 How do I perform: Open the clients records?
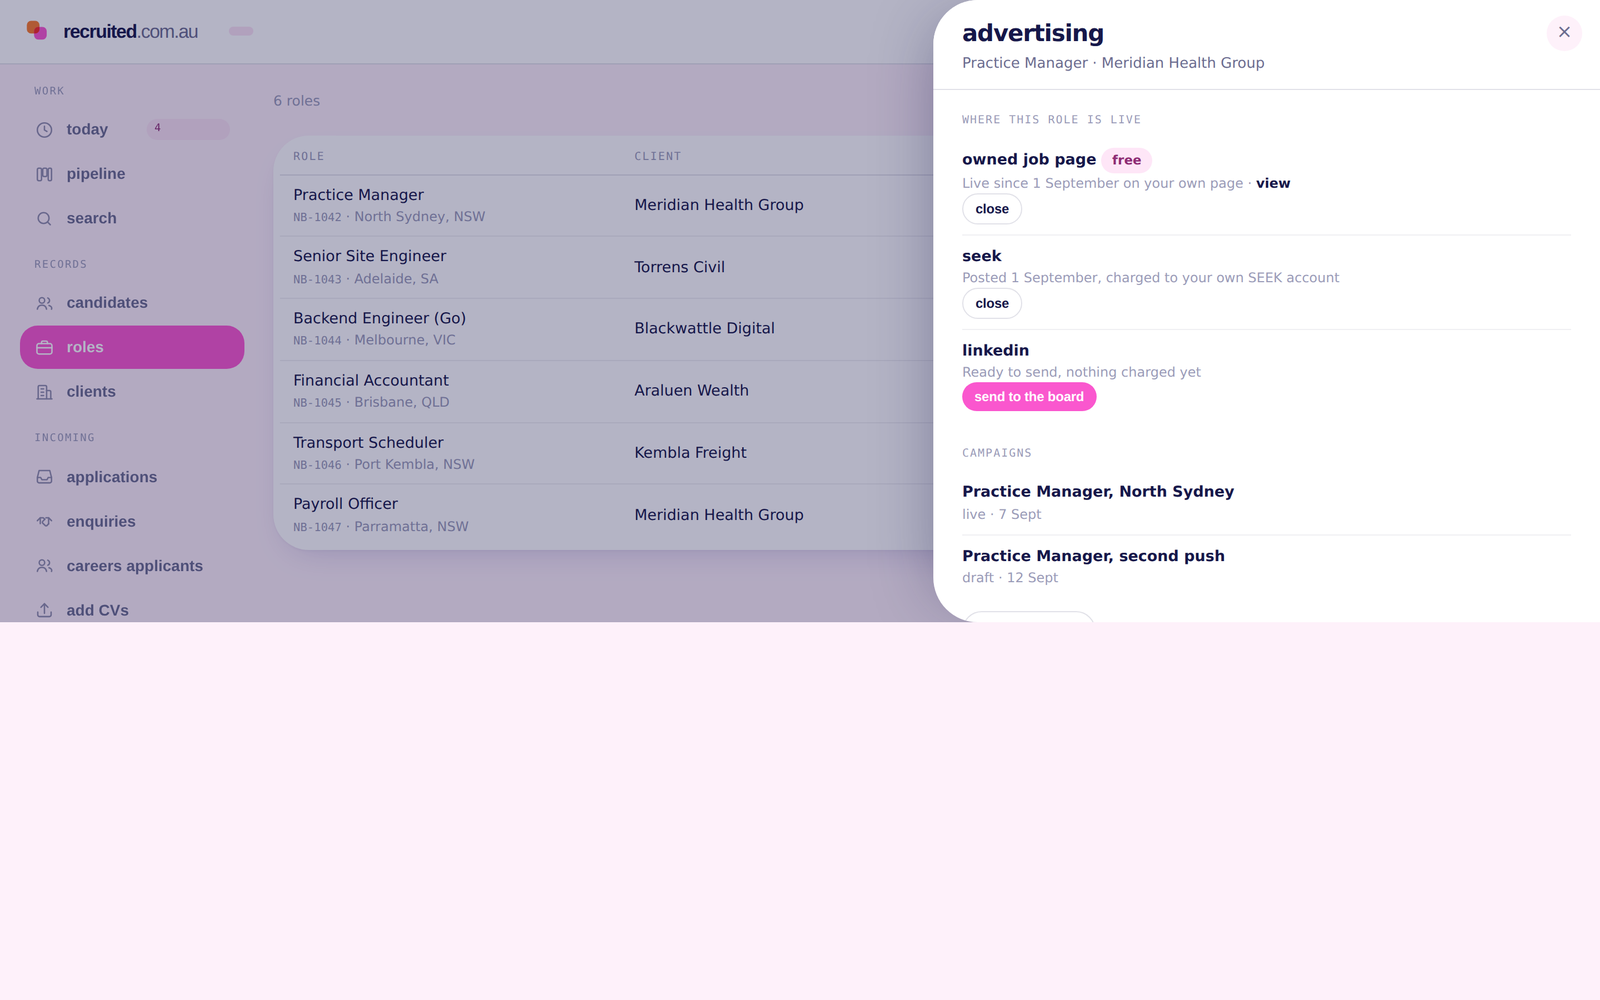pos(132,392)
